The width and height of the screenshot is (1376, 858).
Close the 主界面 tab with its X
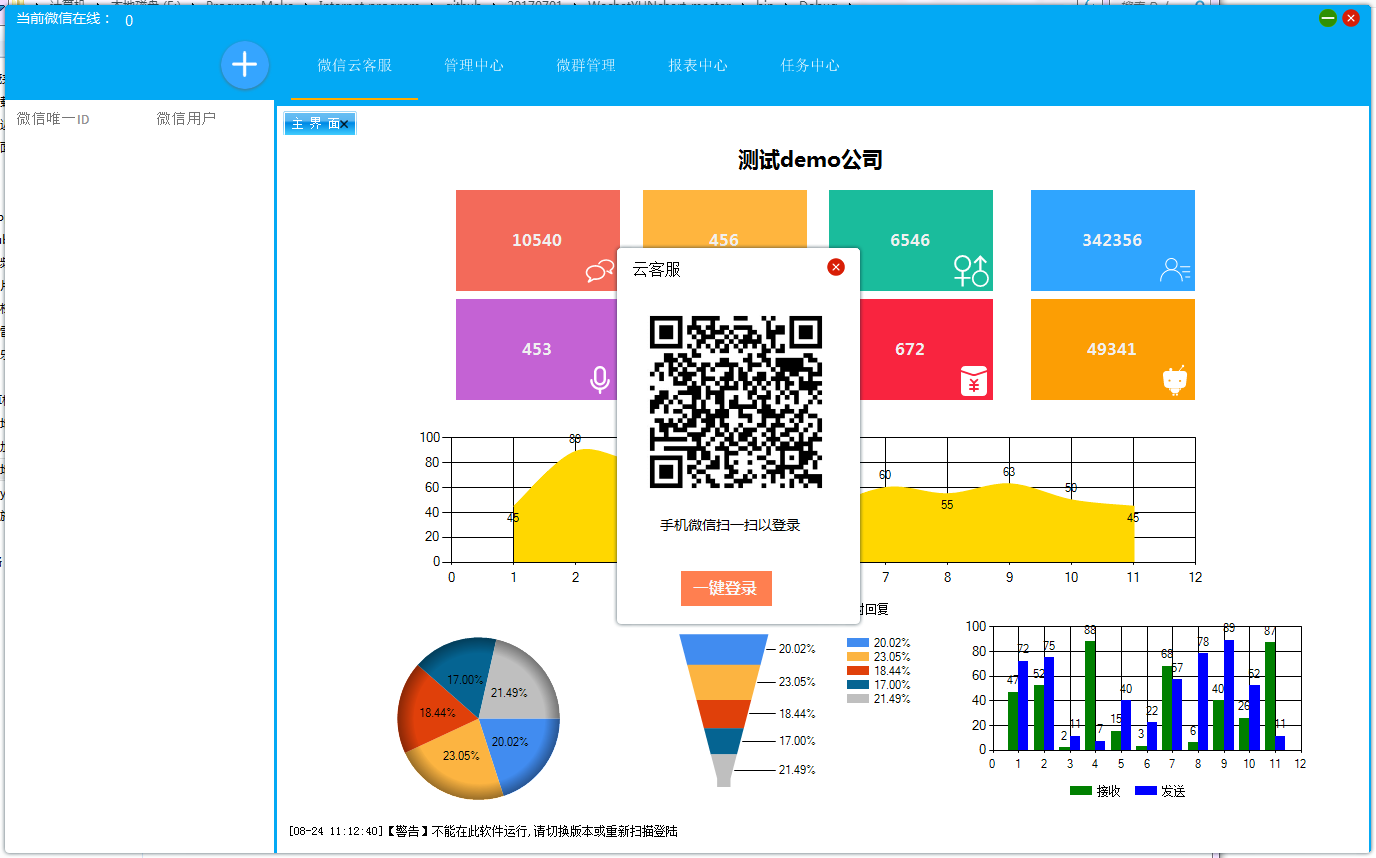click(344, 124)
